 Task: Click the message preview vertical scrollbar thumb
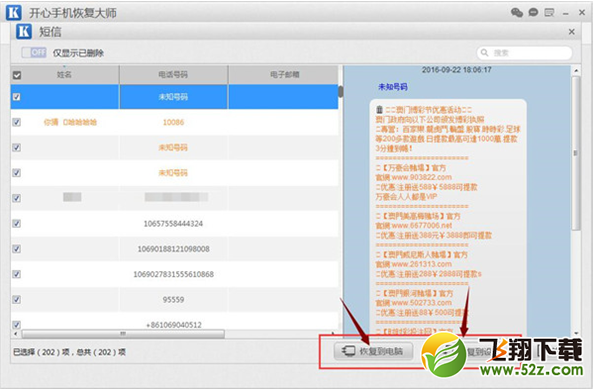(x=576, y=153)
